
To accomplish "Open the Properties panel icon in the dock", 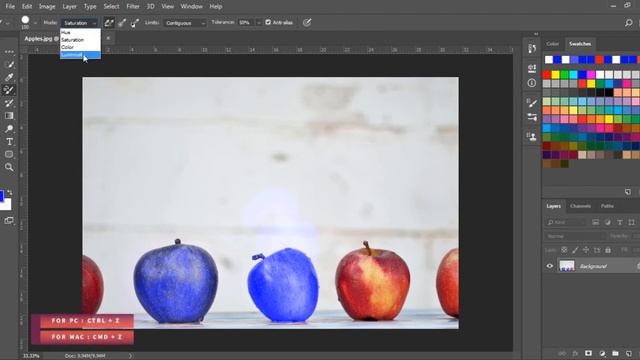I will click(x=532, y=68).
